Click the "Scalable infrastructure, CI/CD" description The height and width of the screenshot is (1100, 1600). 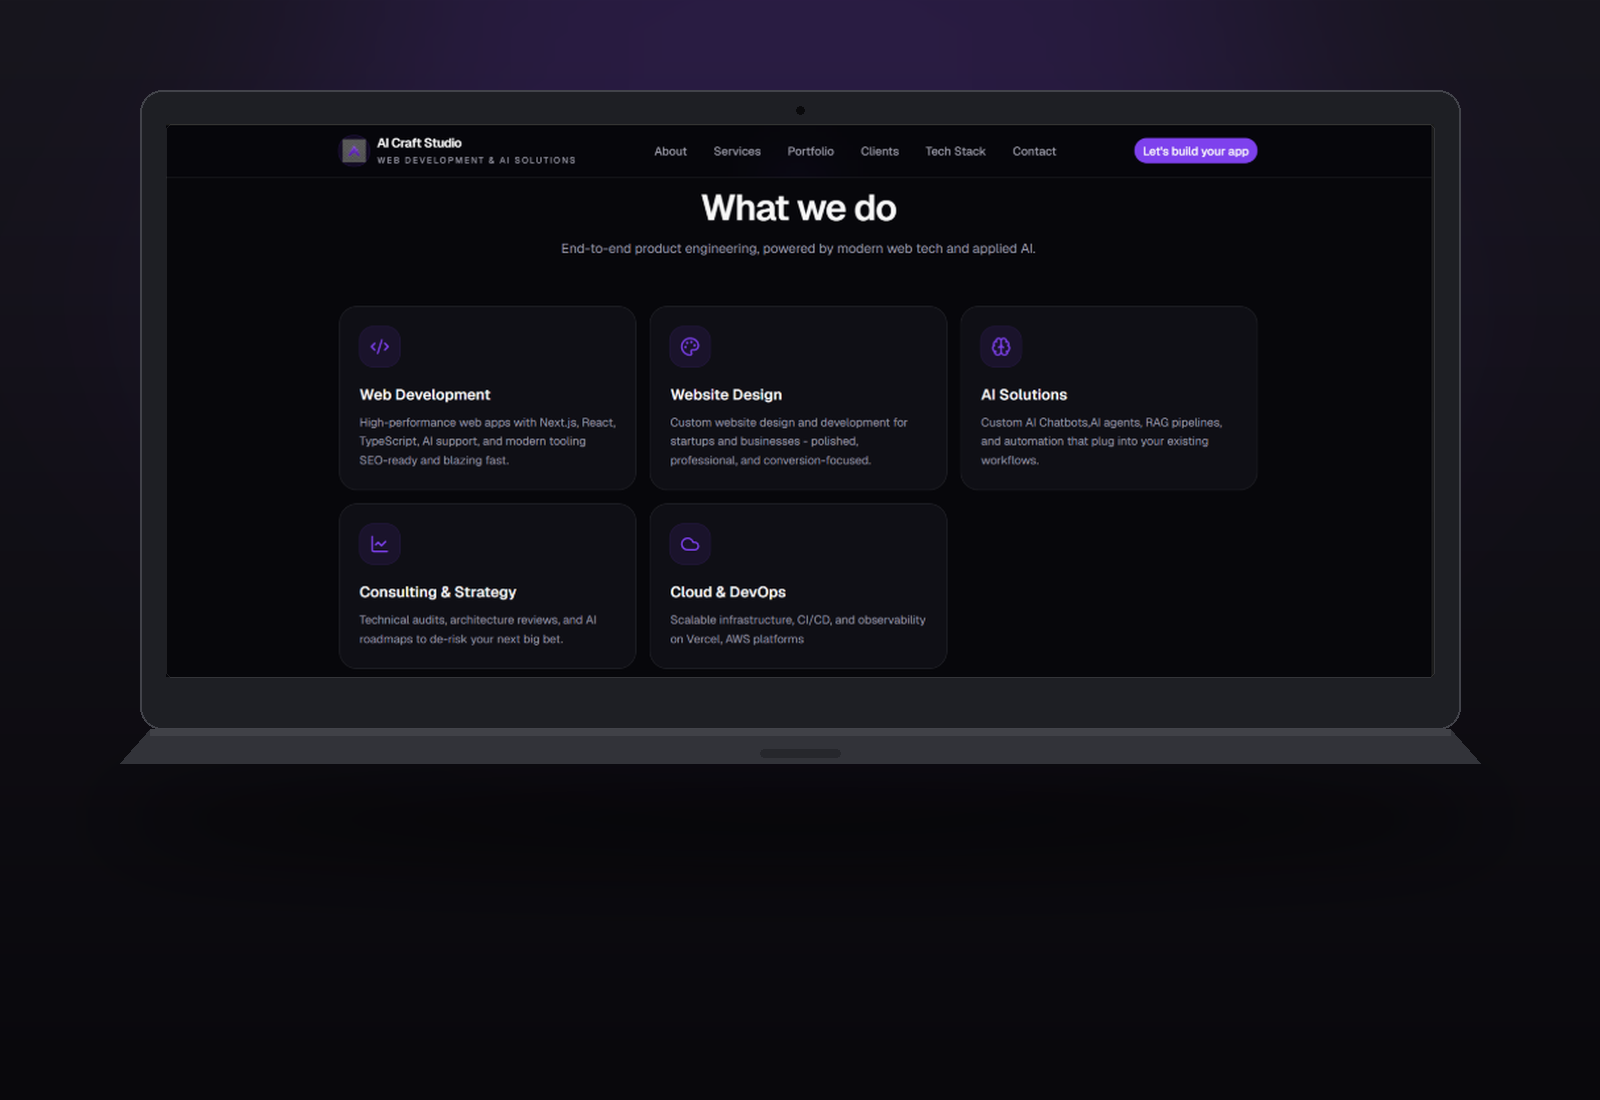point(798,629)
